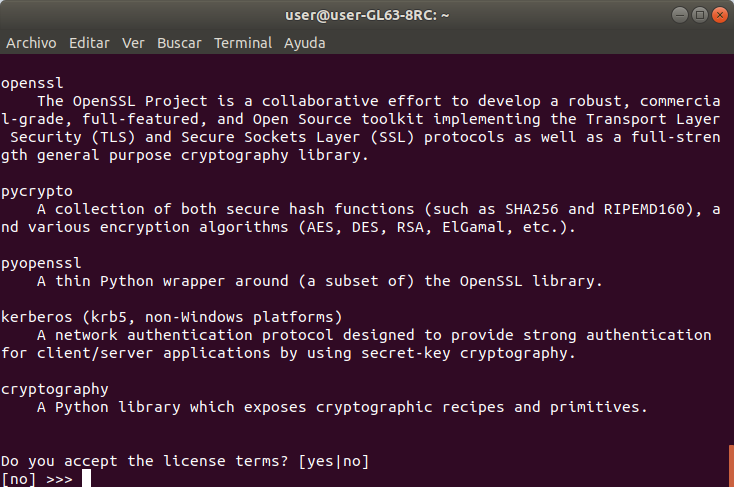
Task: Click the prompt cursor after [no] >>>
Action: 87,479
